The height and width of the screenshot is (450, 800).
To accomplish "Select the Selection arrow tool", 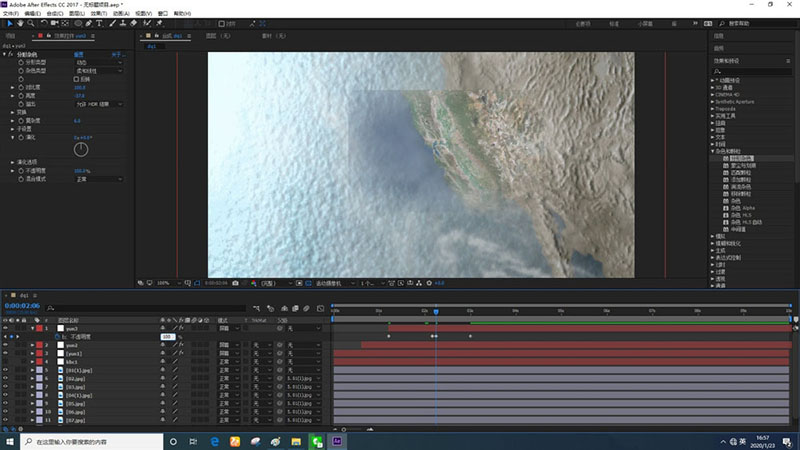I will 8,23.
